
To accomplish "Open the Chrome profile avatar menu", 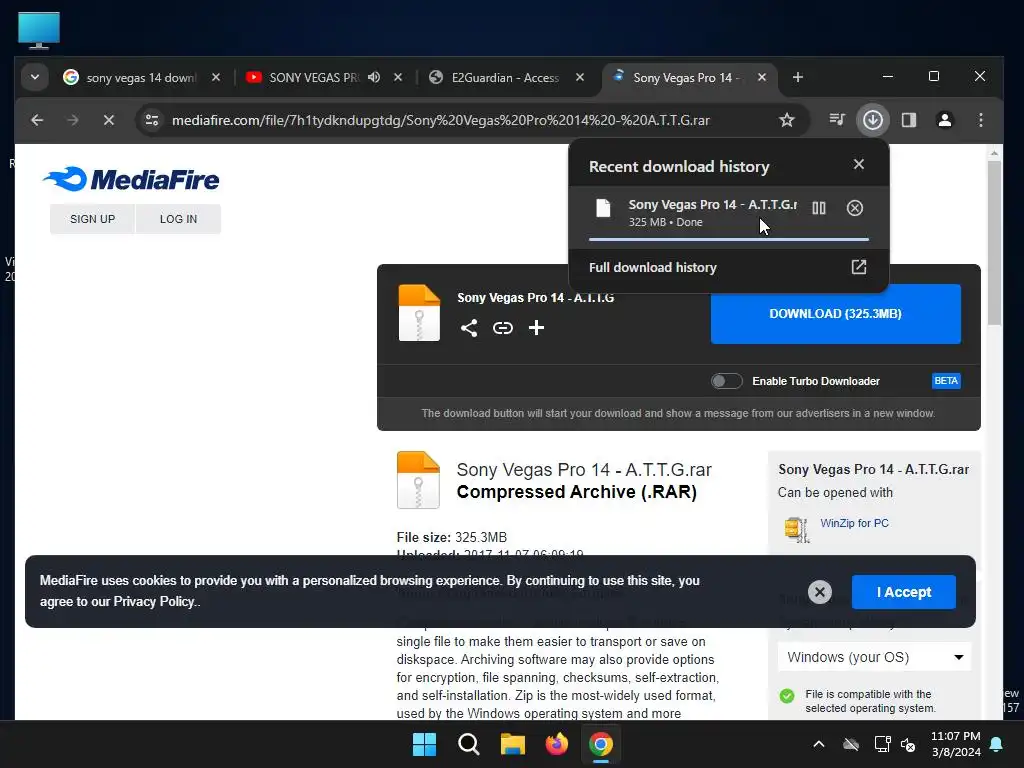I will point(945,120).
